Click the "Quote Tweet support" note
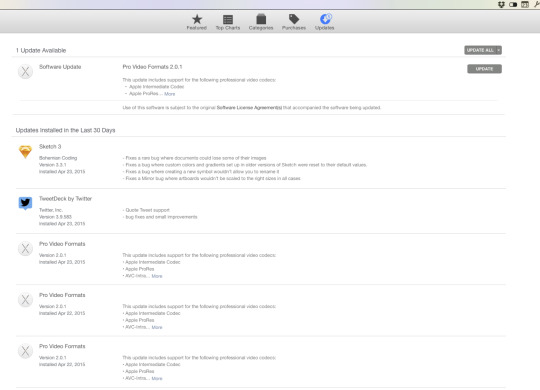The image size is (540, 390). (146, 210)
